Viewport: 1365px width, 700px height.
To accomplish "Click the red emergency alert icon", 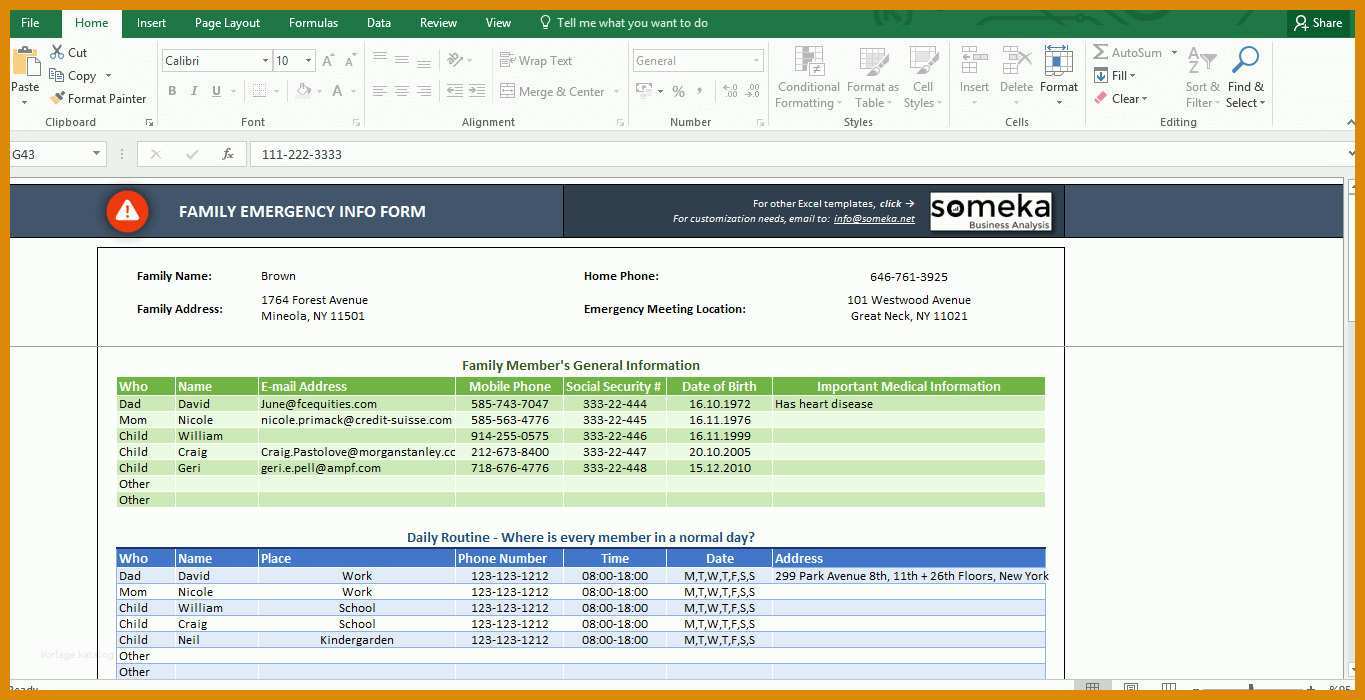I will click(x=127, y=211).
